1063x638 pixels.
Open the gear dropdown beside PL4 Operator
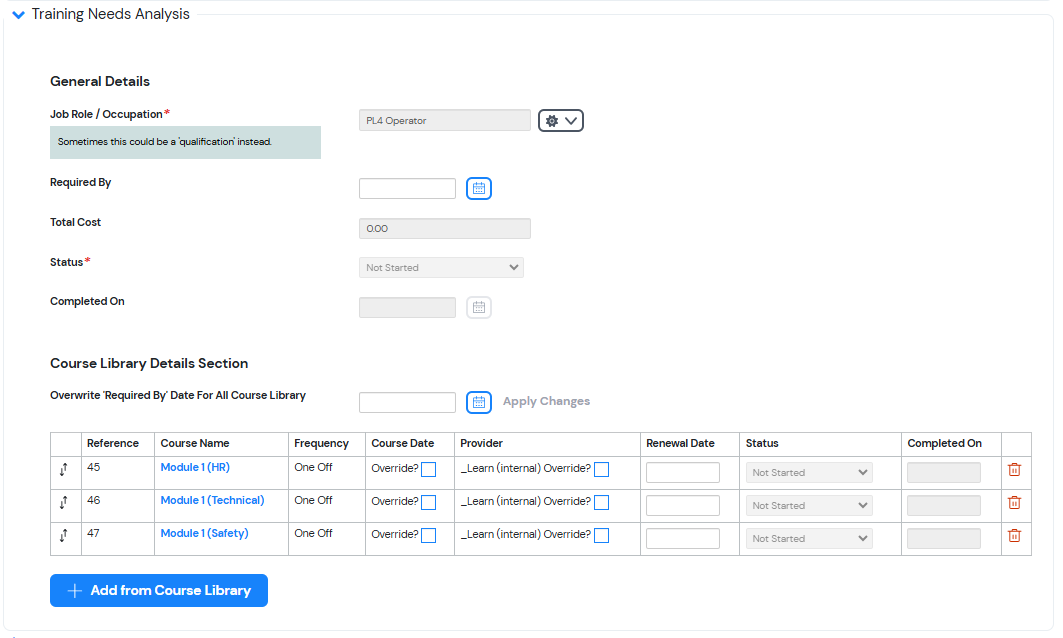click(560, 121)
